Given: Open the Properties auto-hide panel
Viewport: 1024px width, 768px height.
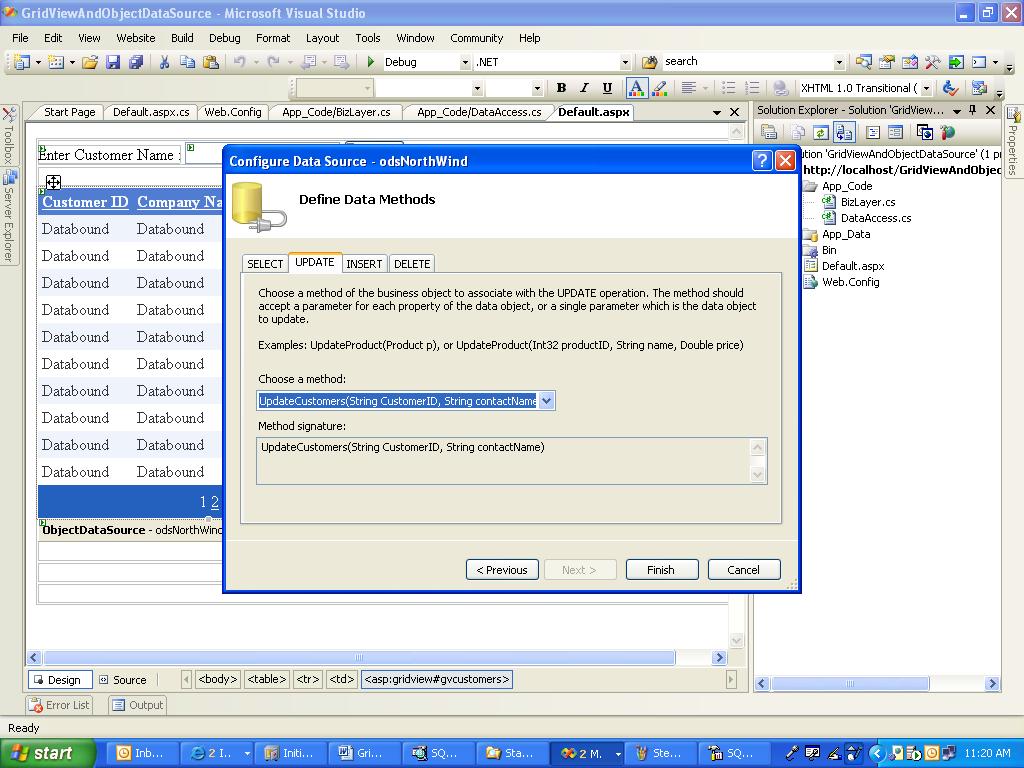Looking at the screenshot, I should click(1013, 142).
